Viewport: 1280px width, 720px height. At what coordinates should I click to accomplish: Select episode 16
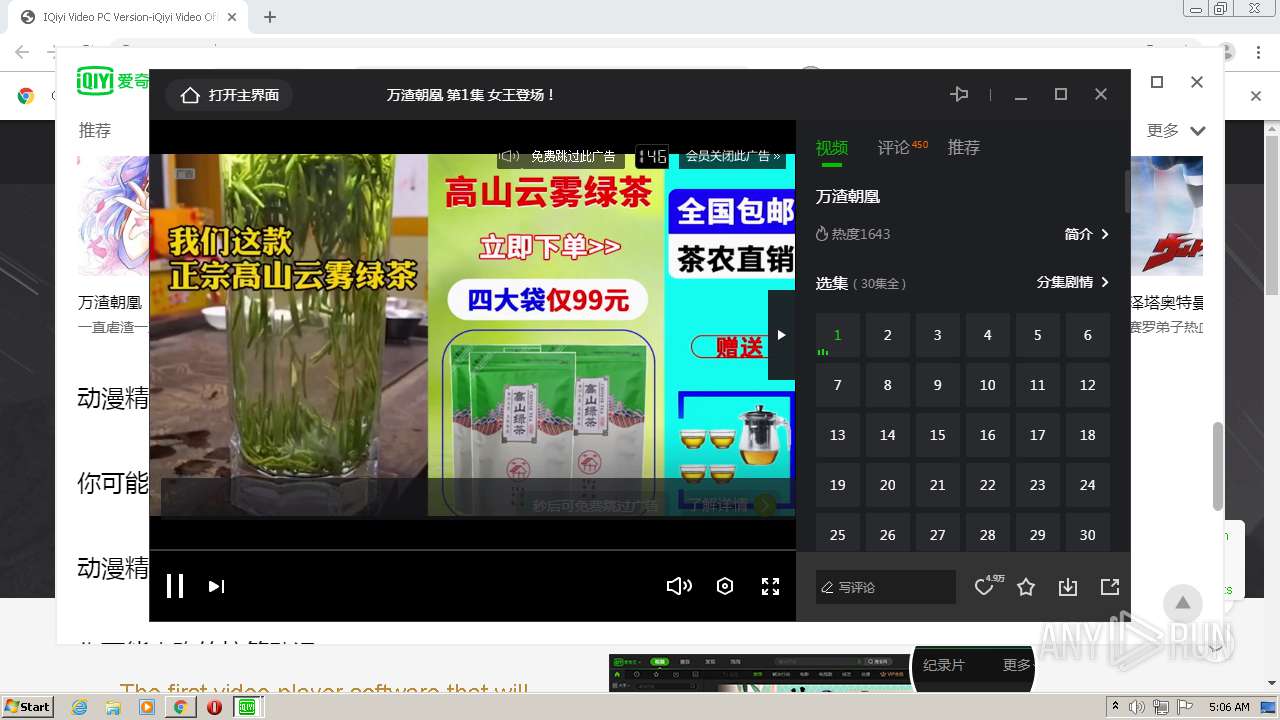click(988, 435)
